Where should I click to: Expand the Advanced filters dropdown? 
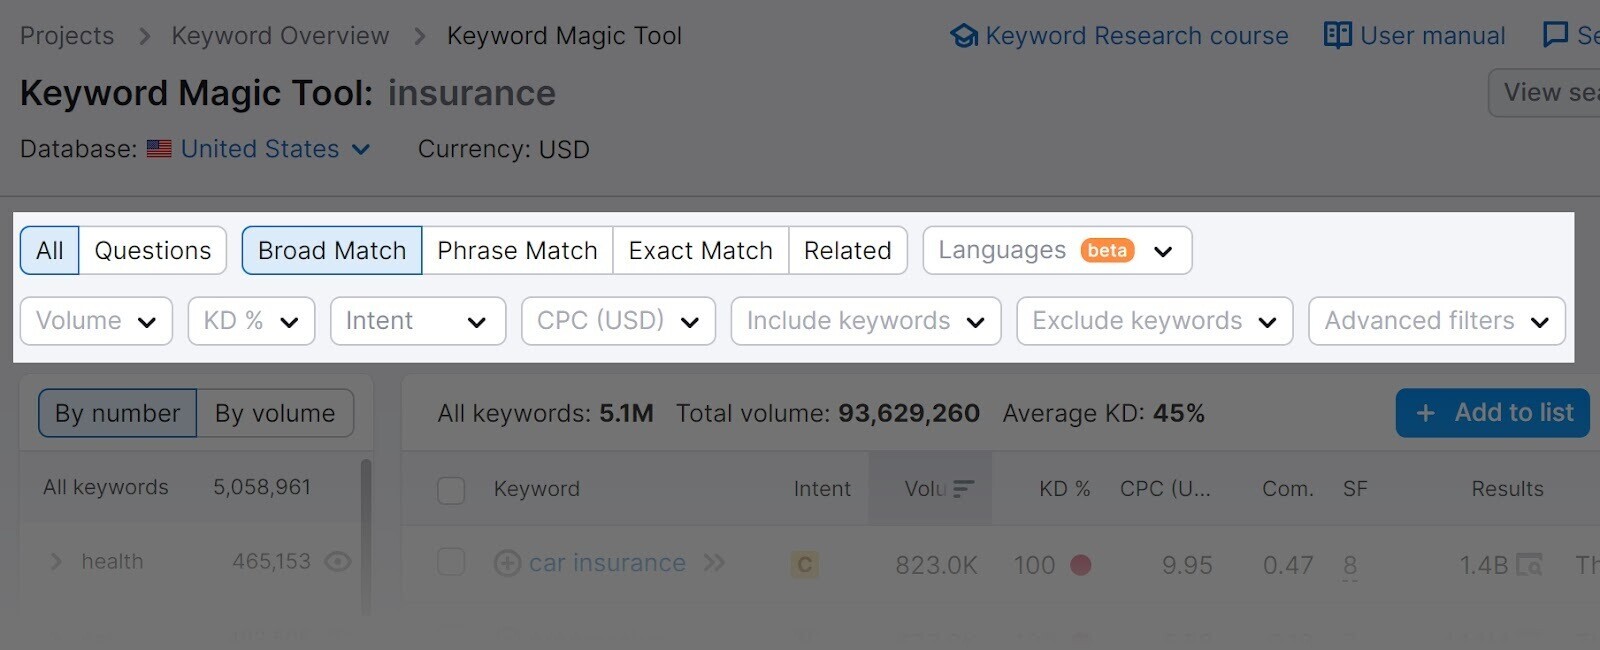click(1436, 321)
